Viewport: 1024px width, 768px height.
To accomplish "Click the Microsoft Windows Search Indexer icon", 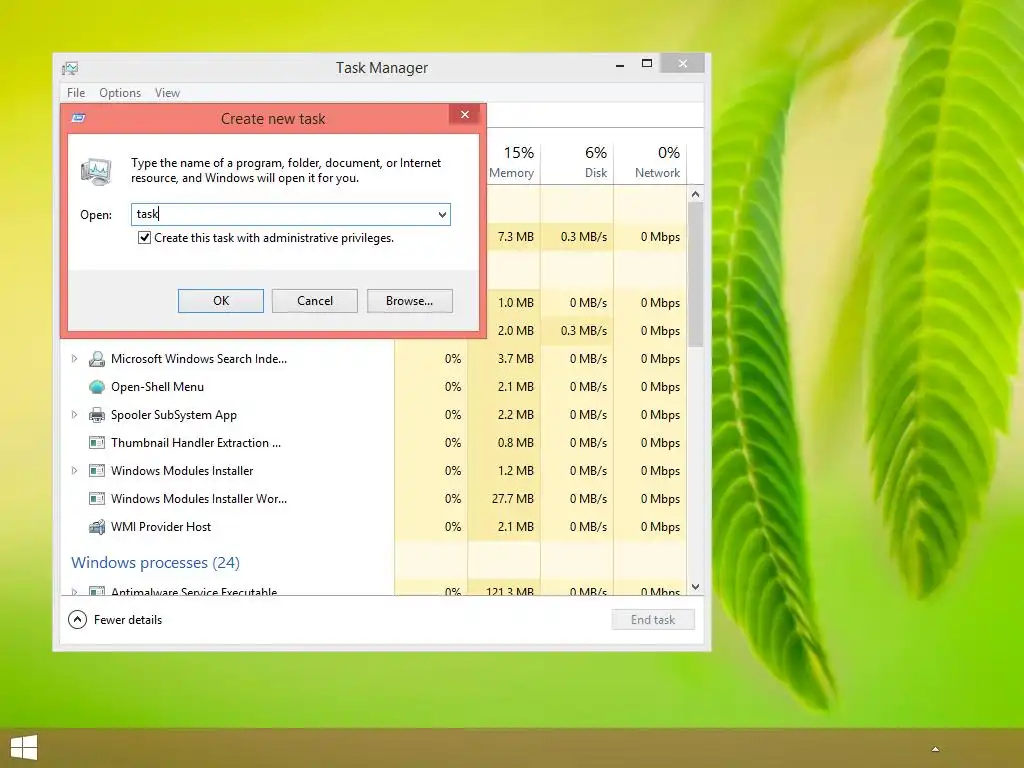I will click(97, 359).
